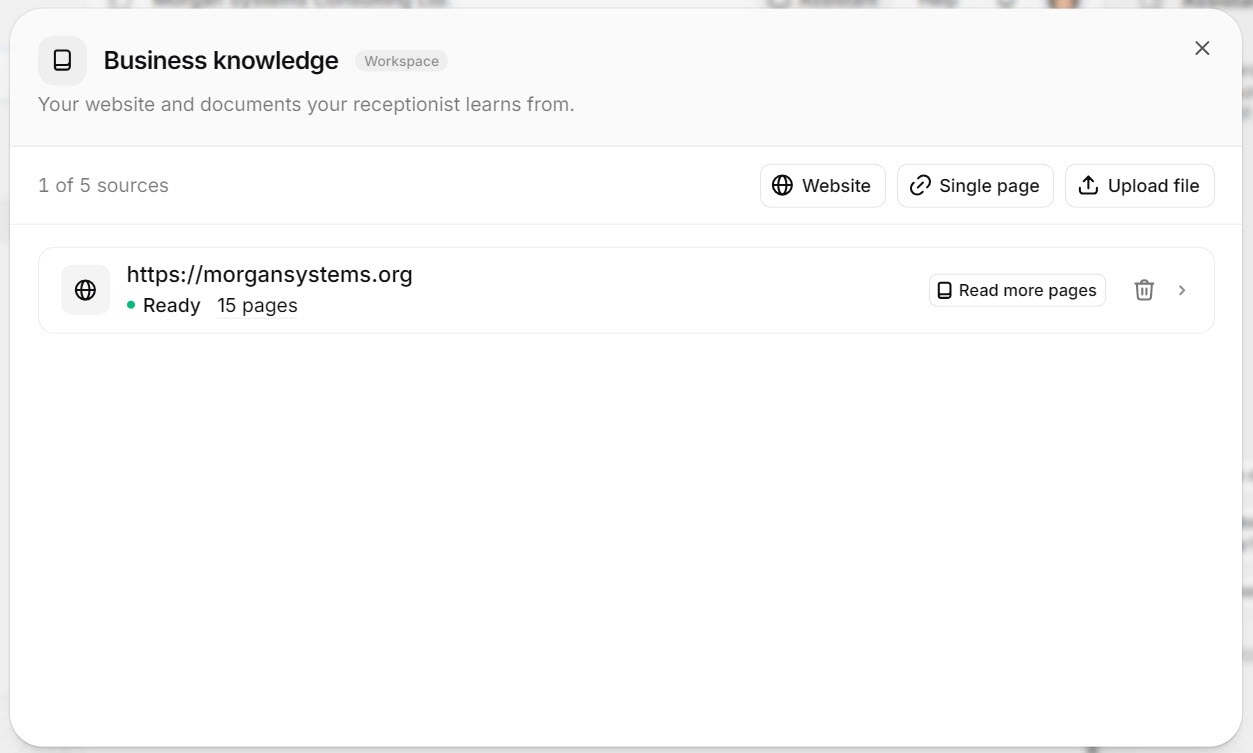Viewport: 1253px width, 753px height.
Task: Delete the morgansystems.org source
Action: 1144,290
